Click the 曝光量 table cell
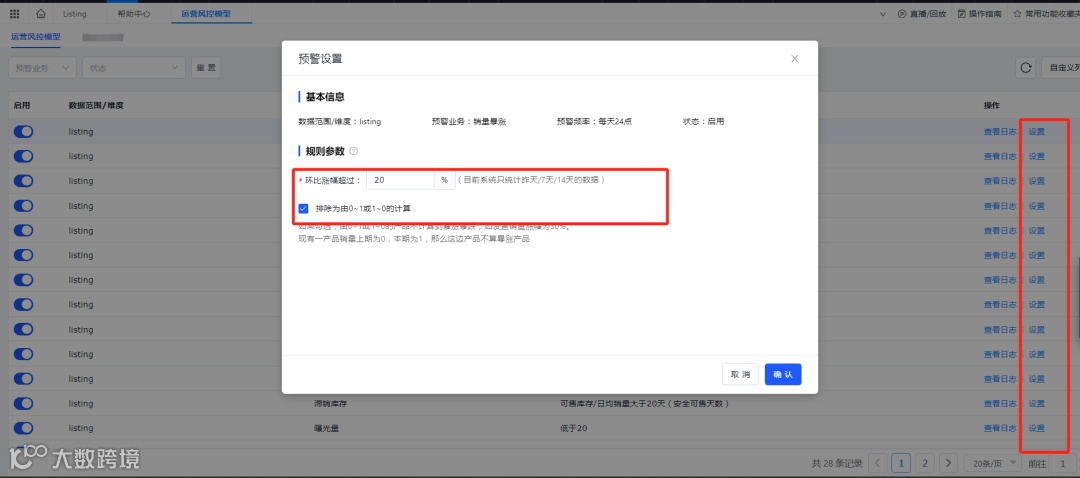This screenshot has width=1080, height=478. click(326, 428)
